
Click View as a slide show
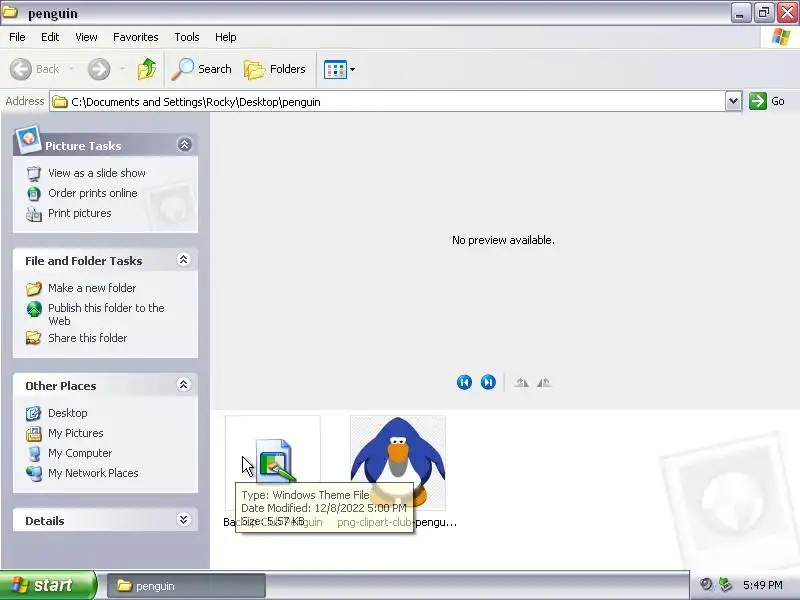(97, 173)
